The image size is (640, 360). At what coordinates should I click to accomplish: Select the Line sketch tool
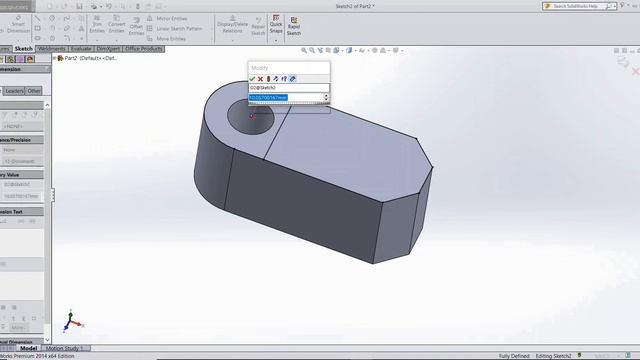38,18
